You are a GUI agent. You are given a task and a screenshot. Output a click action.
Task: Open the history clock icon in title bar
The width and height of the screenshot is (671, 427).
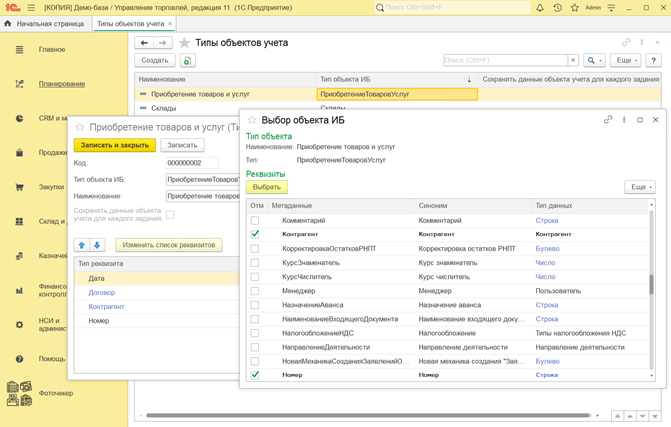[557, 8]
